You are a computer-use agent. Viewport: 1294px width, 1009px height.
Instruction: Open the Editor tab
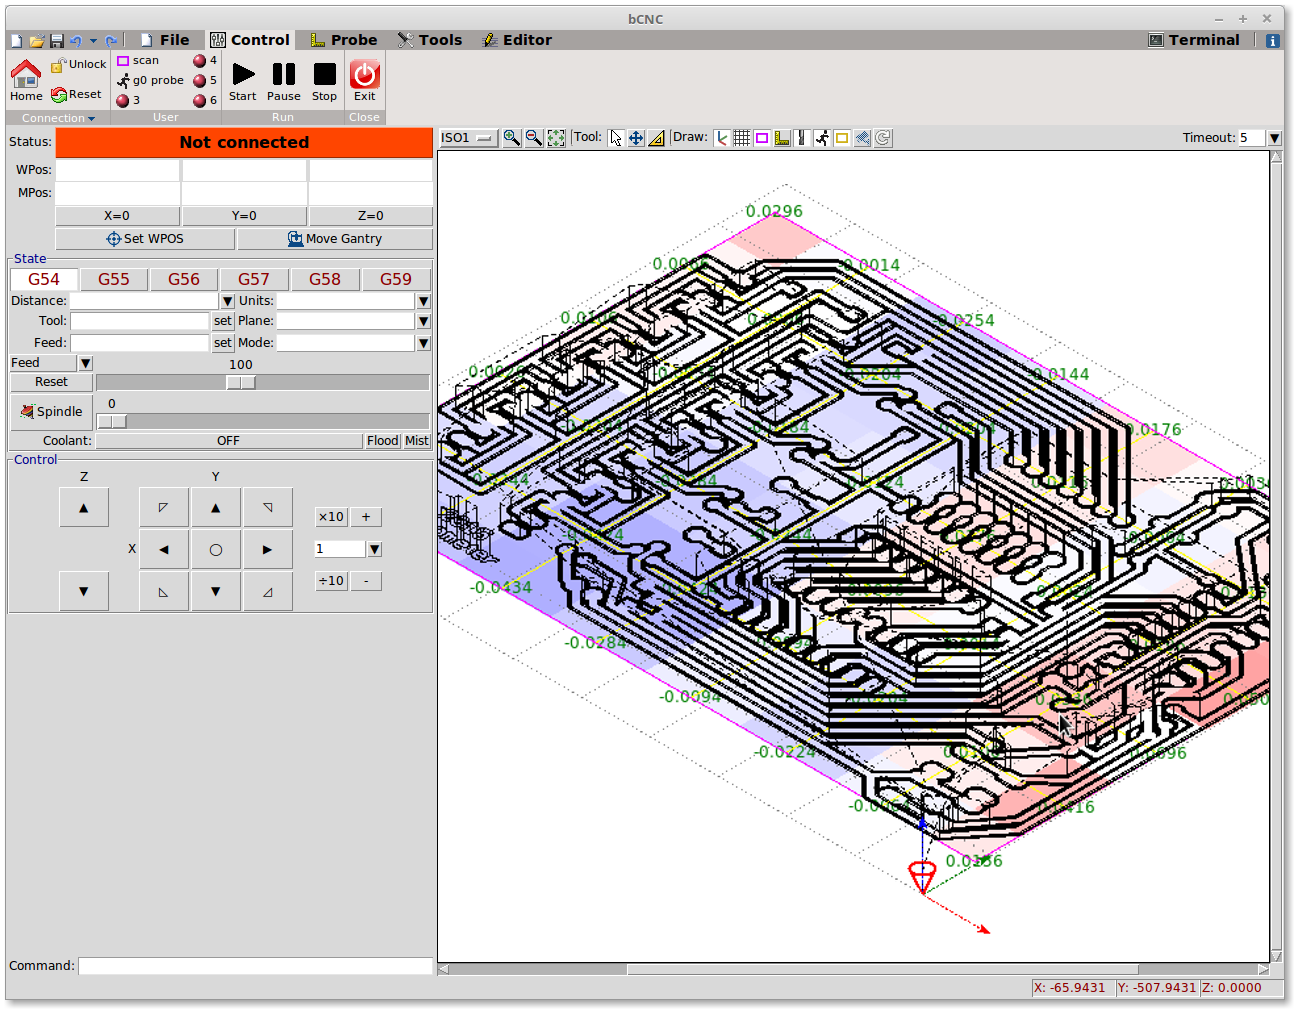(517, 40)
